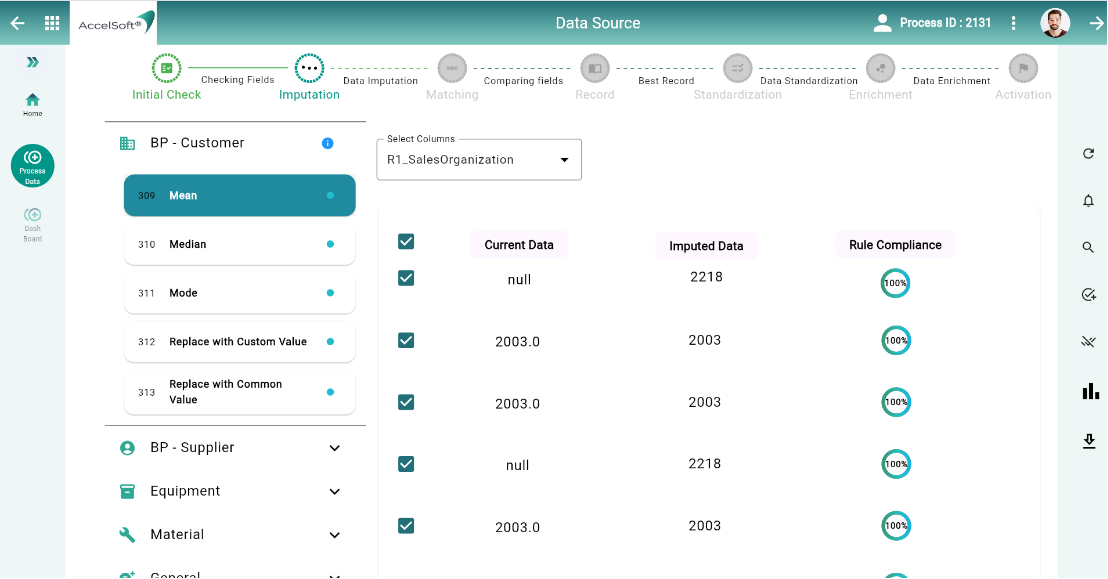Click the info icon beside BP - Customer
Viewport: 1108px width, 579px height.
[327, 143]
